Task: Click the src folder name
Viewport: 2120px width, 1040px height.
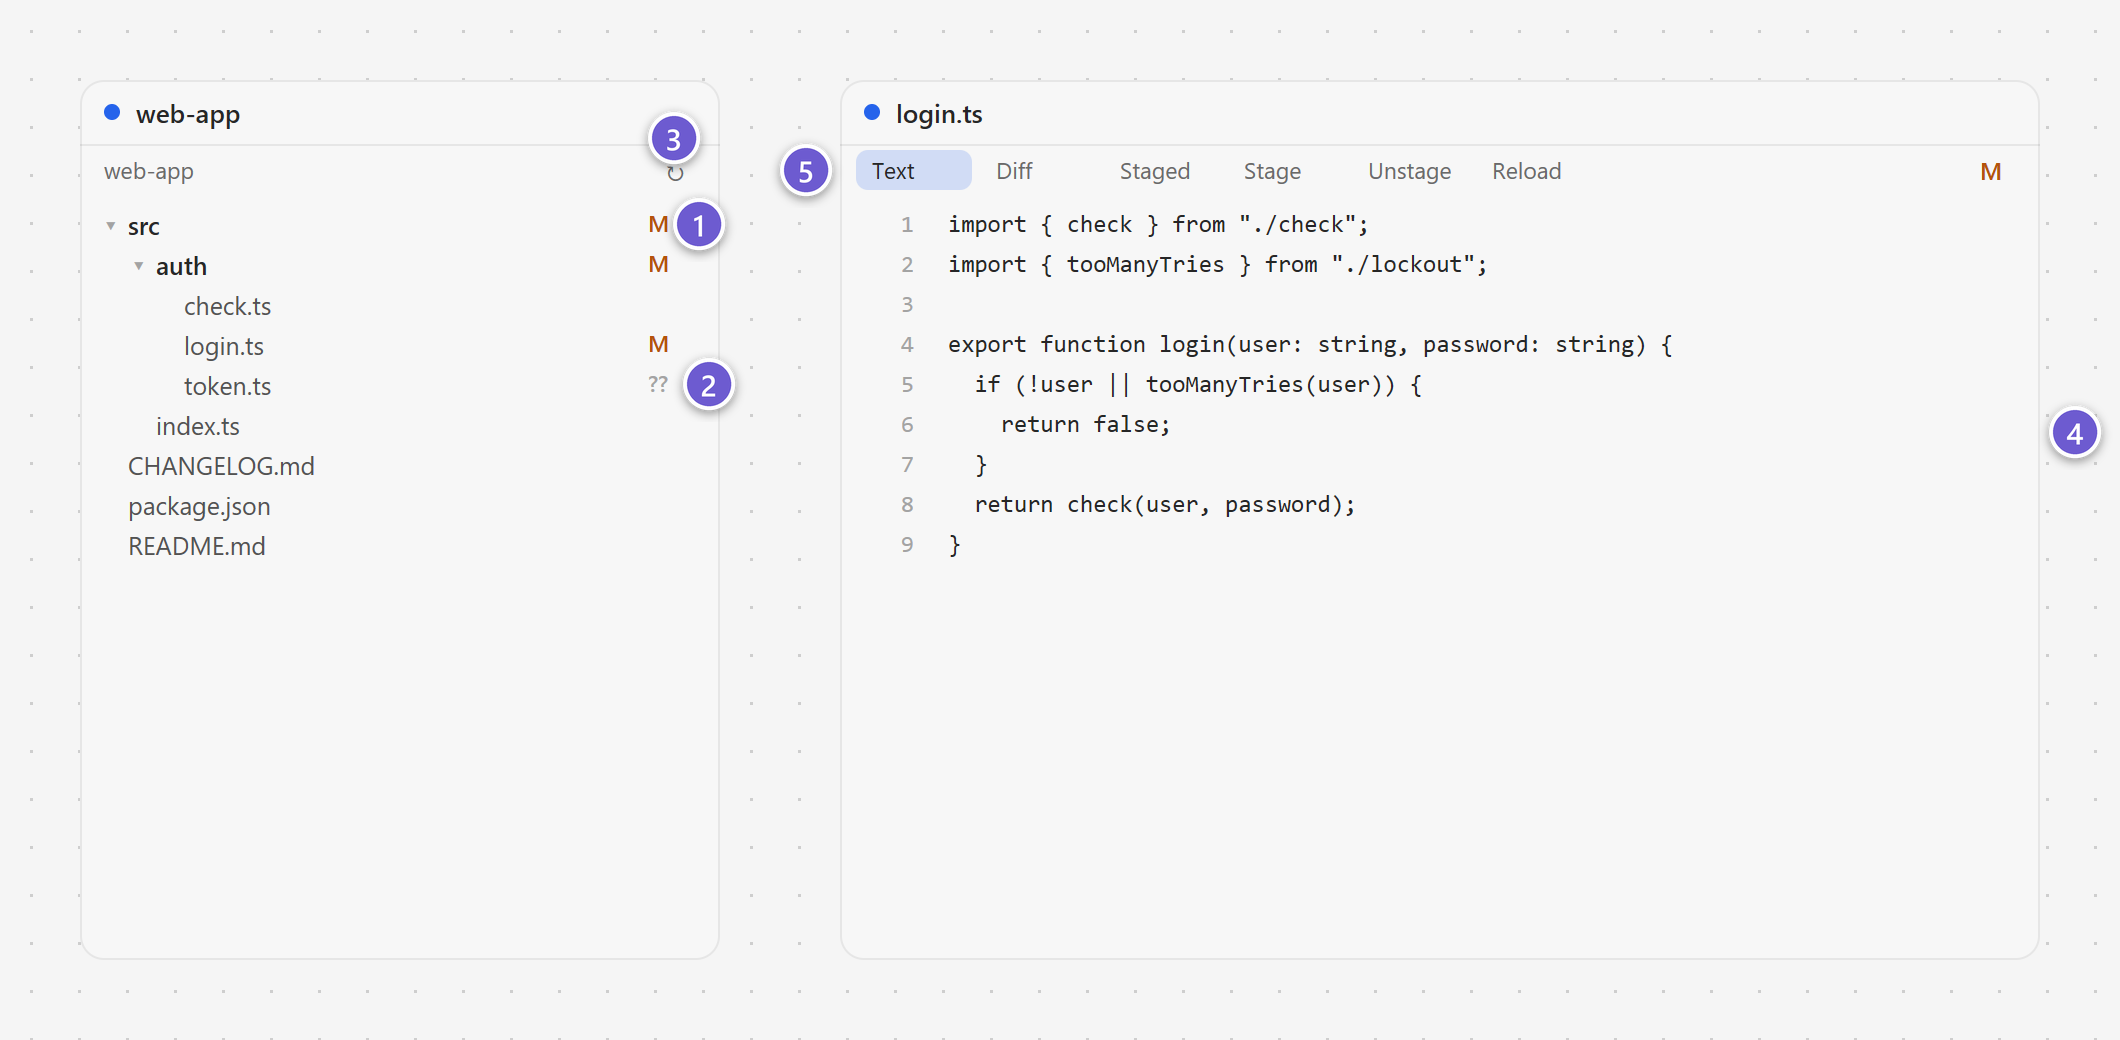Action: [144, 226]
